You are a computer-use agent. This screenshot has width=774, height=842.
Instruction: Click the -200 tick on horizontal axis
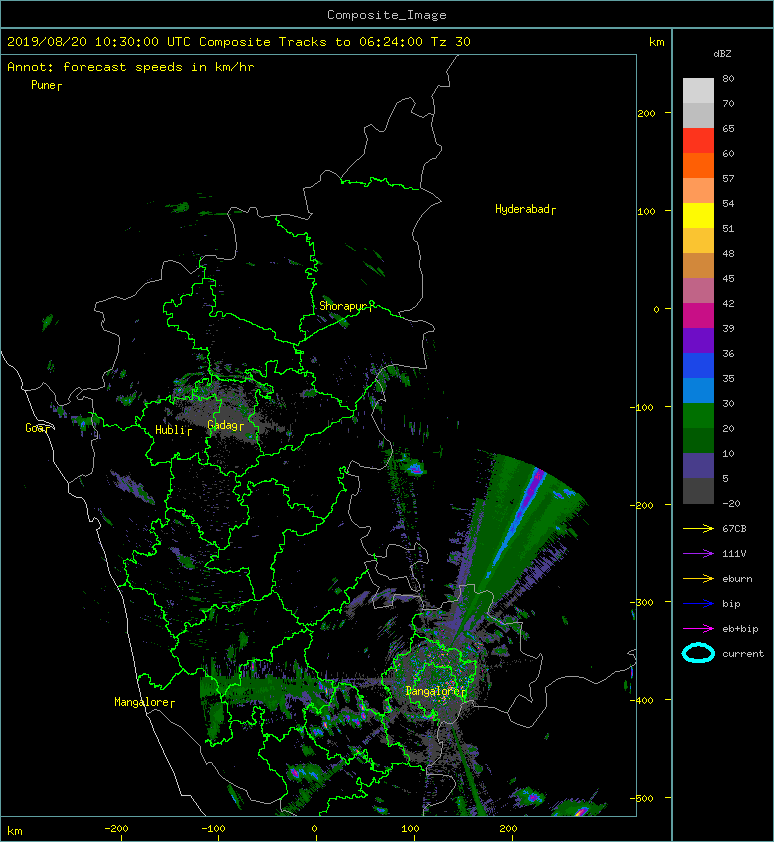116,829
